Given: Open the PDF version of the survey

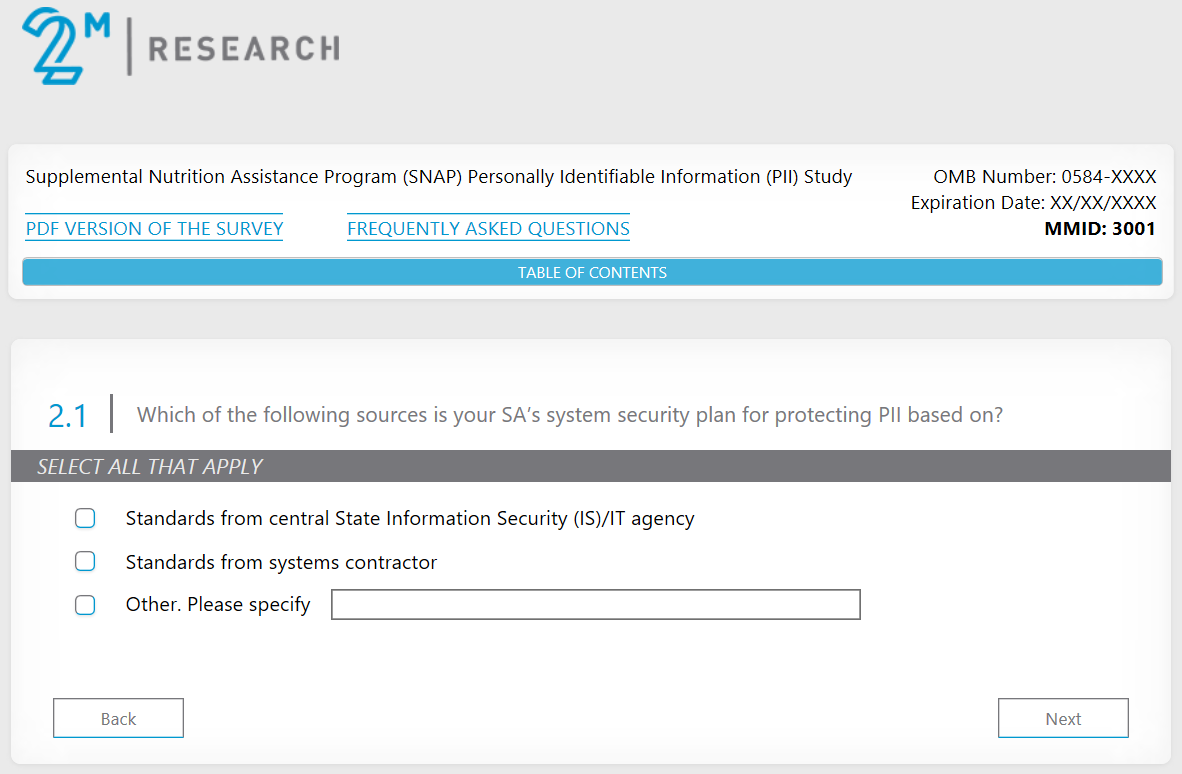Looking at the screenshot, I should click(x=154, y=229).
